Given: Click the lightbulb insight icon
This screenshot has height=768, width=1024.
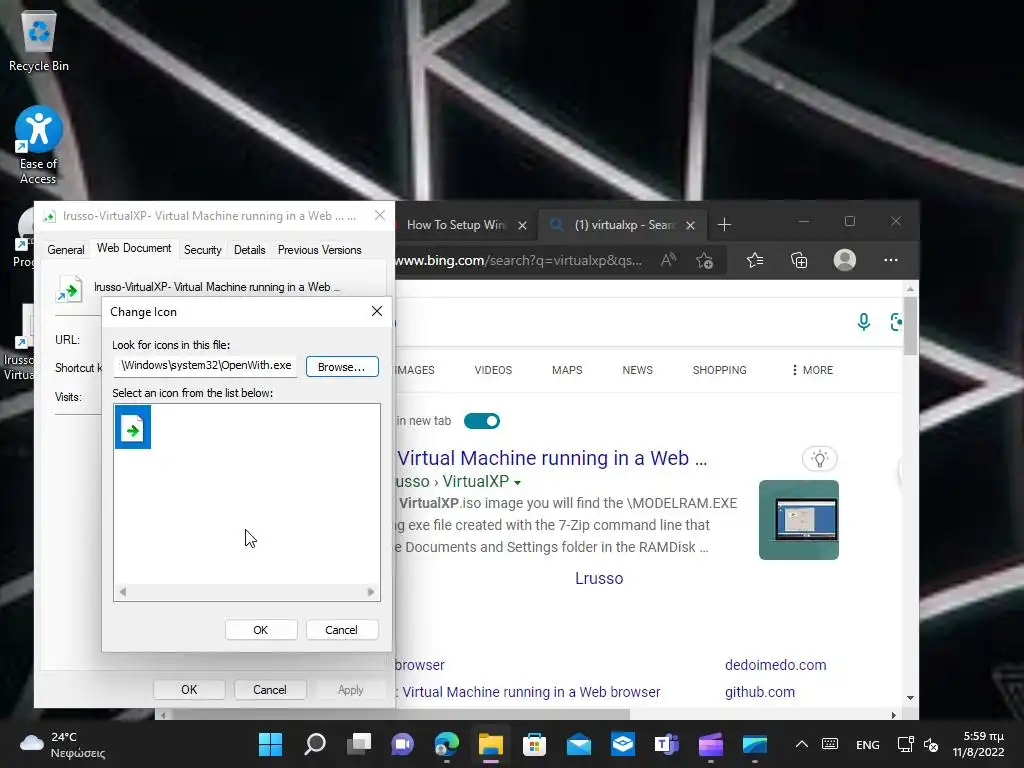Looking at the screenshot, I should click(x=820, y=458).
